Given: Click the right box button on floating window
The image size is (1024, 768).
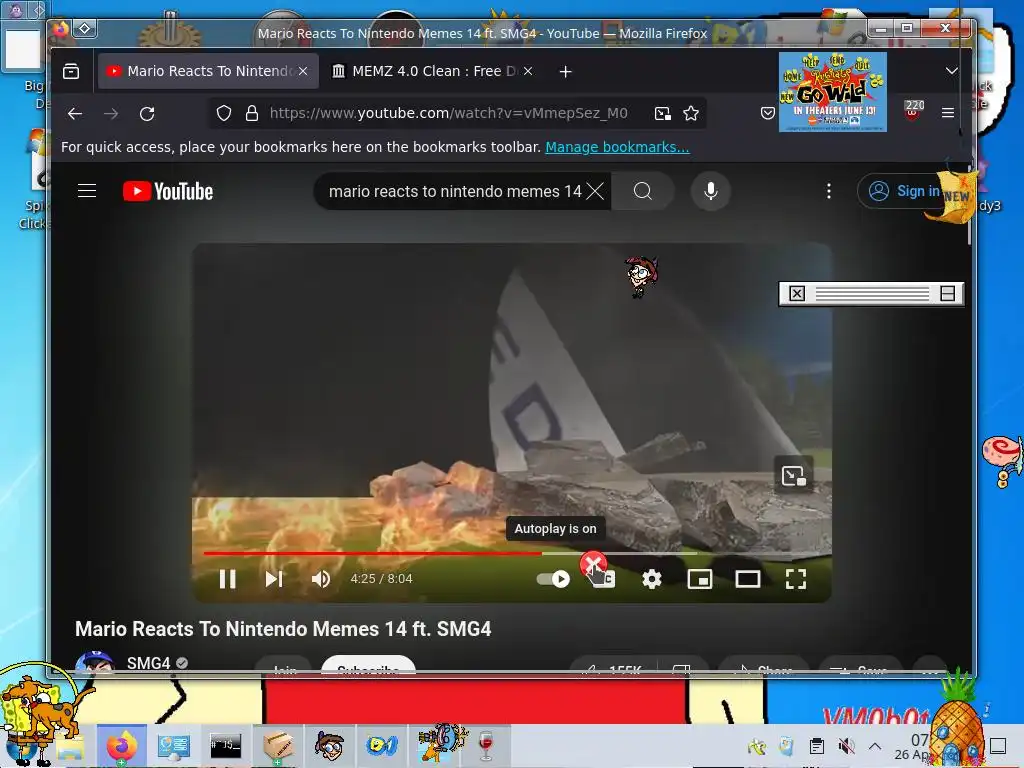Looking at the screenshot, I should tap(948, 293).
